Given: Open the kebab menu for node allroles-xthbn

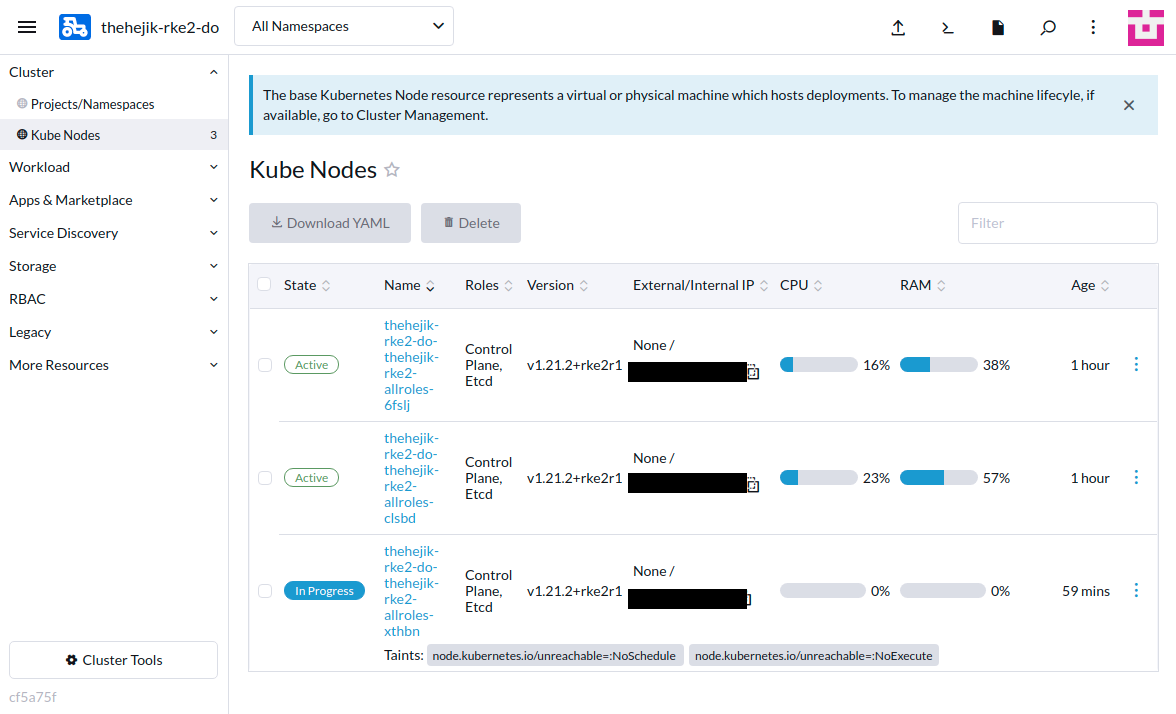Looking at the screenshot, I should [x=1136, y=590].
